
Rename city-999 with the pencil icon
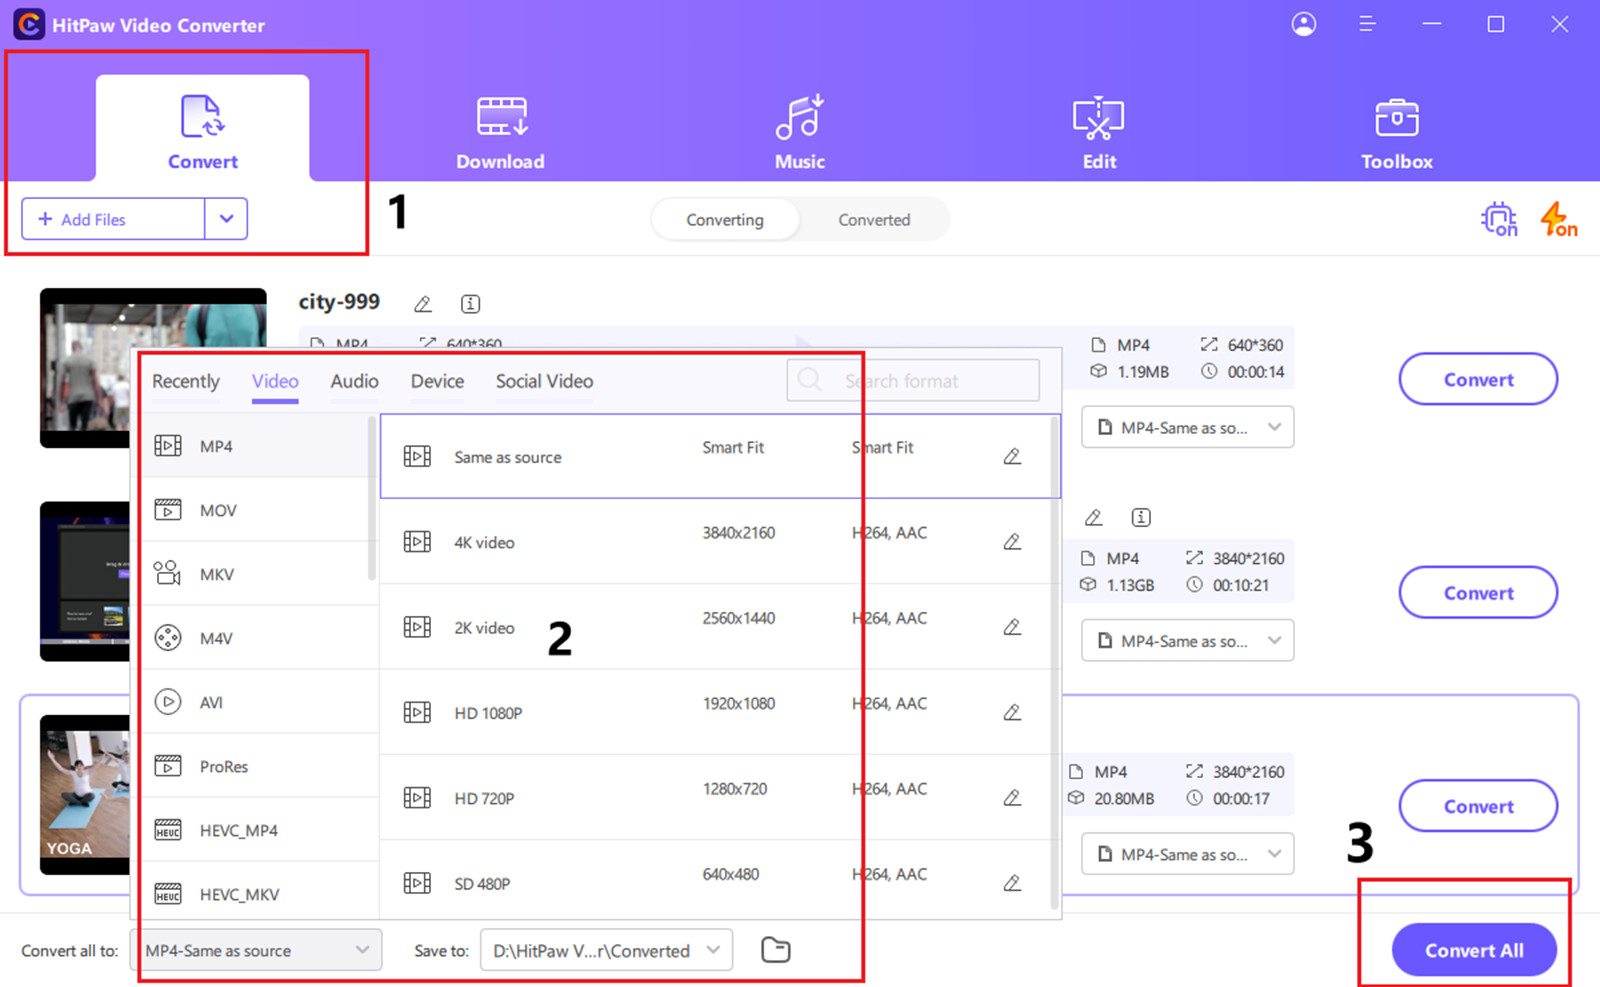coord(423,304)
